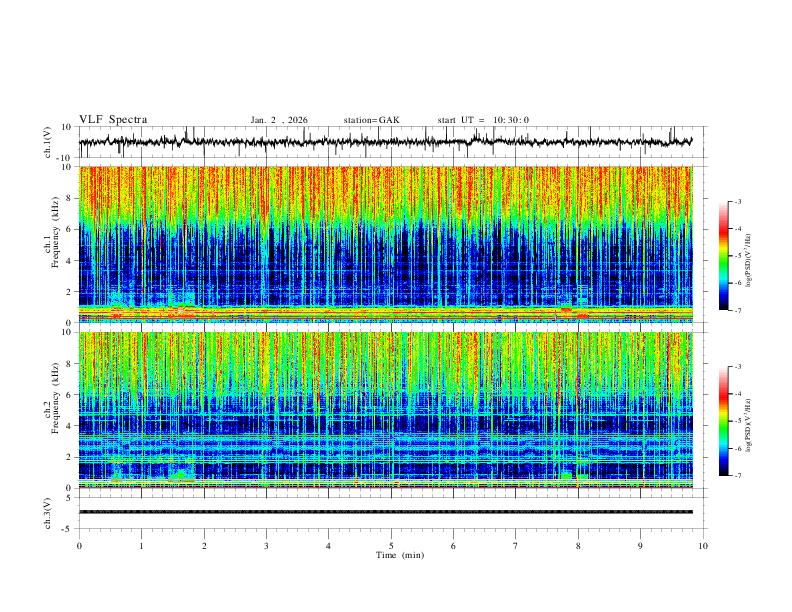Click the "8" kHz tick on ch.2 frequency axis
Screen dimensions: 792x612
68,364
